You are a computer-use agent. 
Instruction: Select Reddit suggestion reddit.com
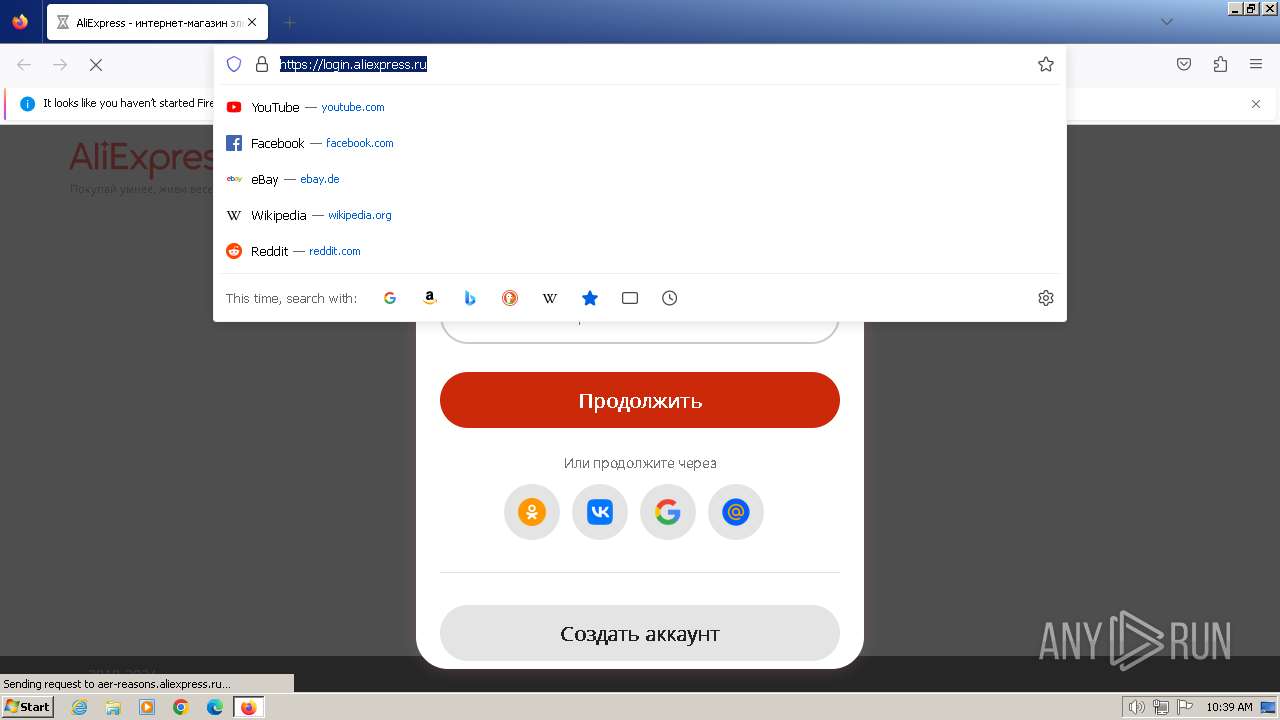point(640,251)
